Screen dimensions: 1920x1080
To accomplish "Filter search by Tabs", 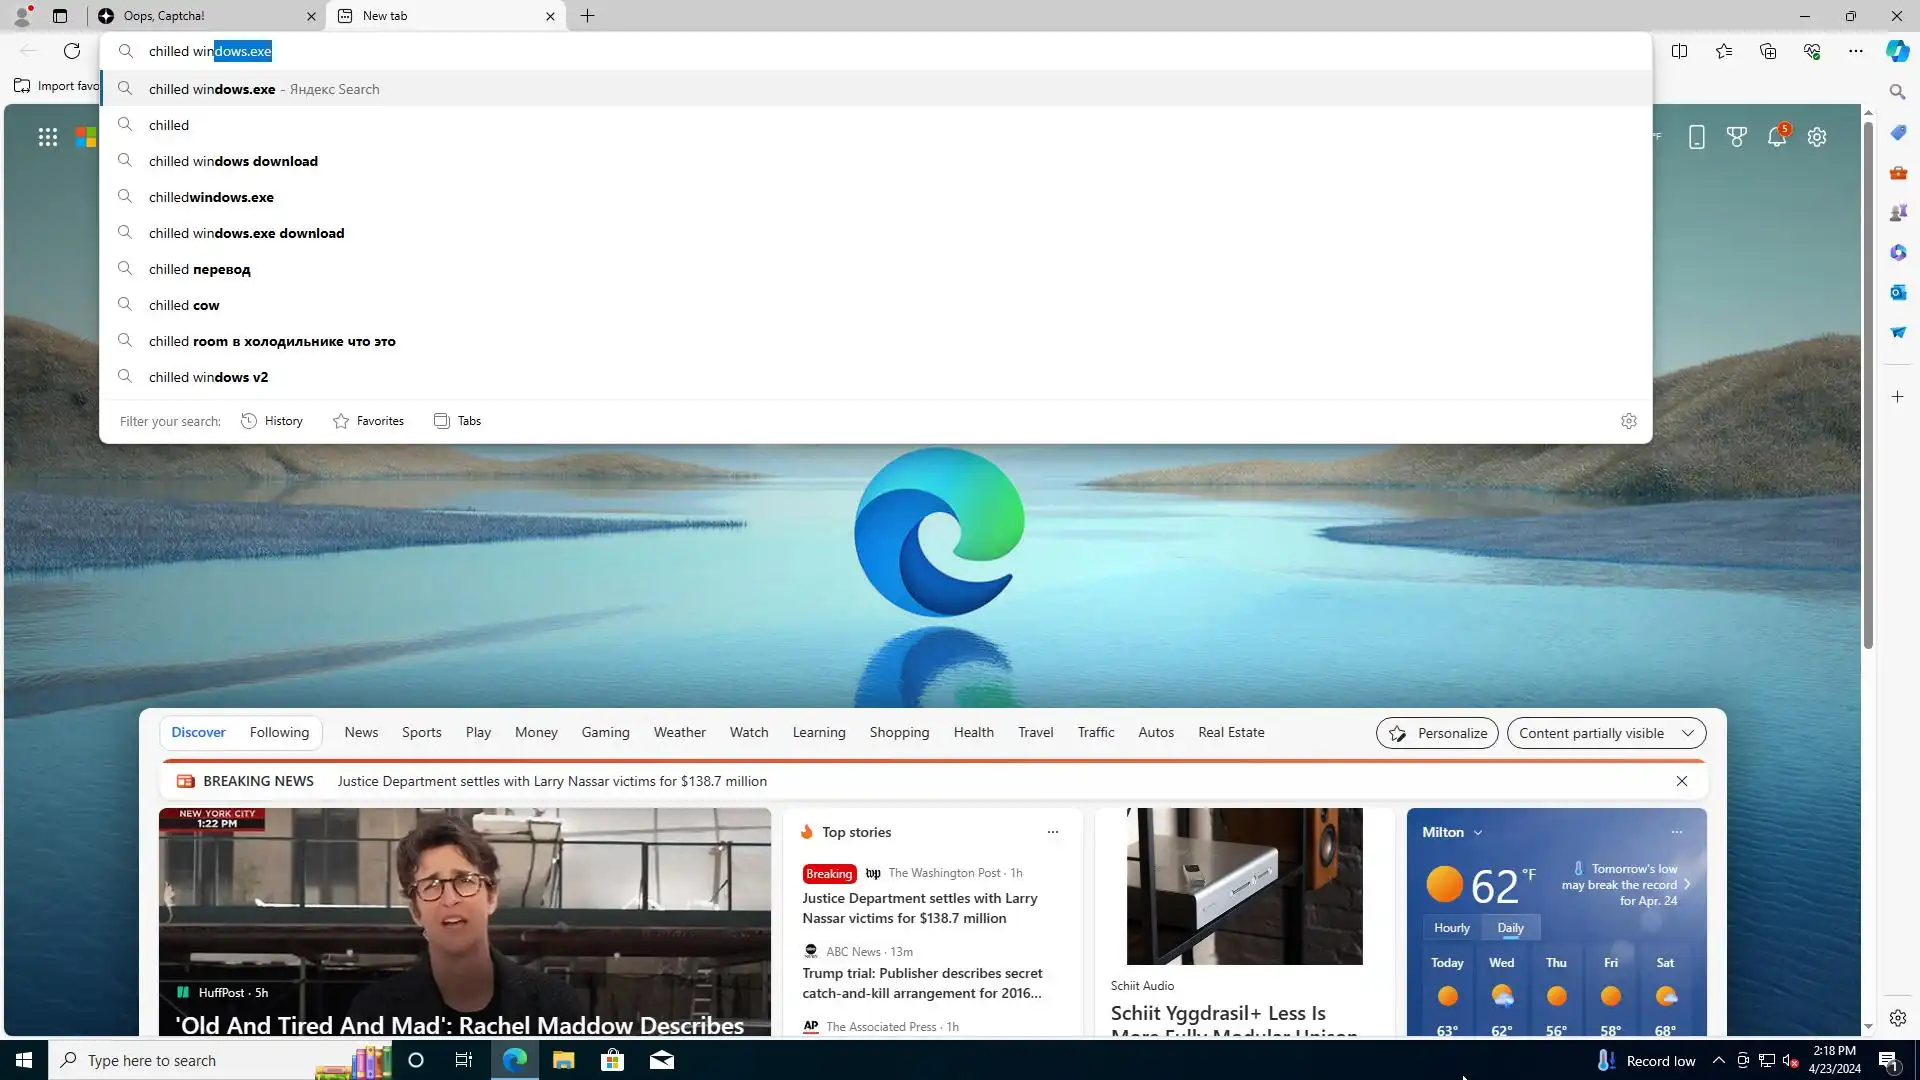I will tap(458, 421).
